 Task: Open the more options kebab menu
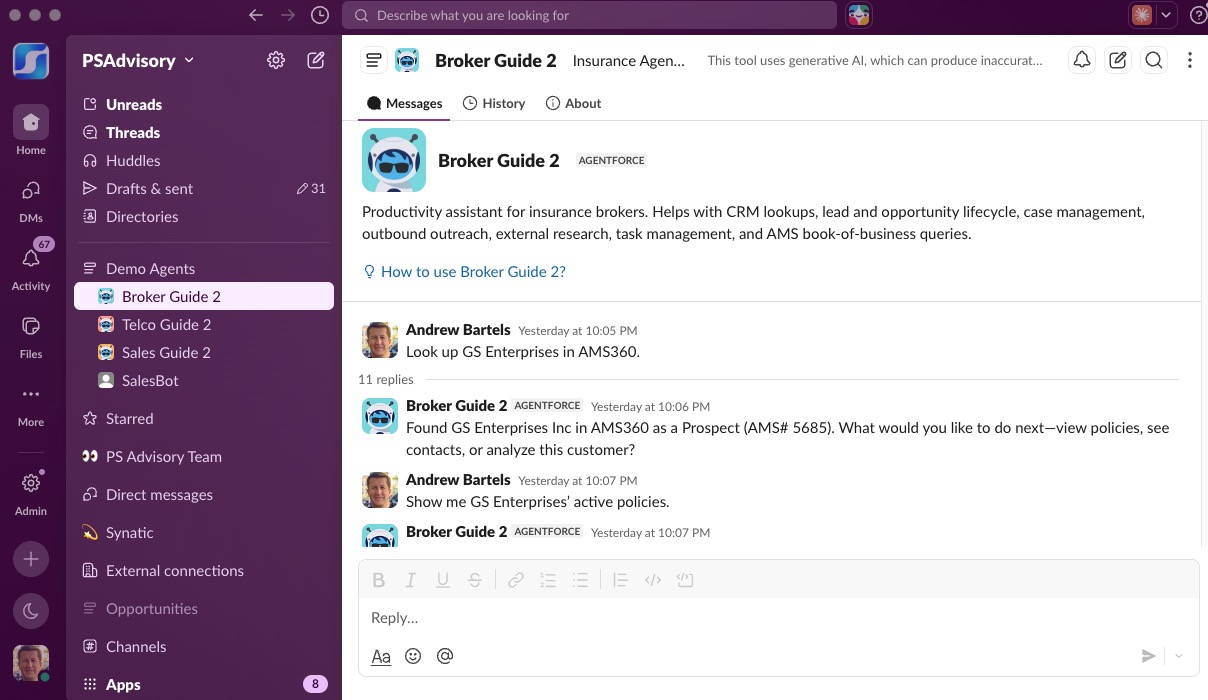(1189, 60)
